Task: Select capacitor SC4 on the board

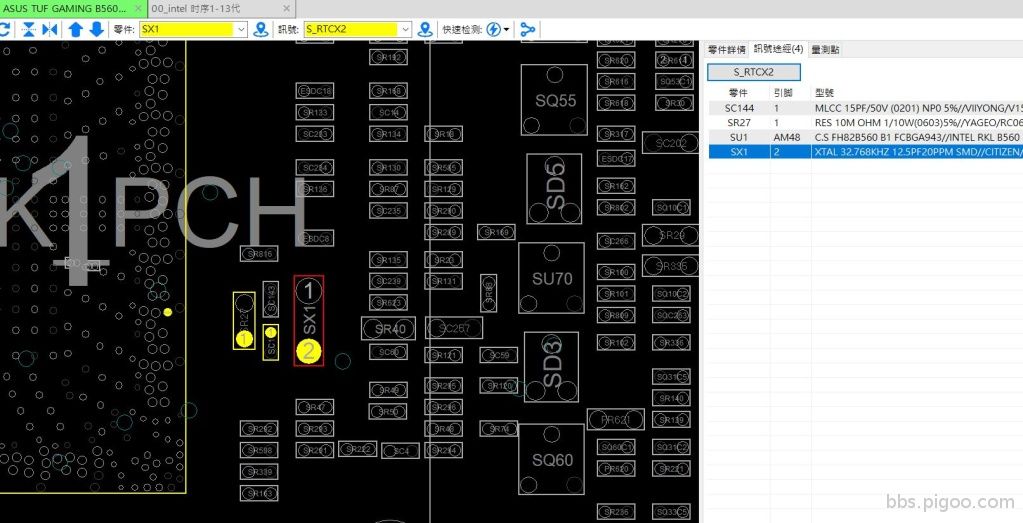Action: 401,451
